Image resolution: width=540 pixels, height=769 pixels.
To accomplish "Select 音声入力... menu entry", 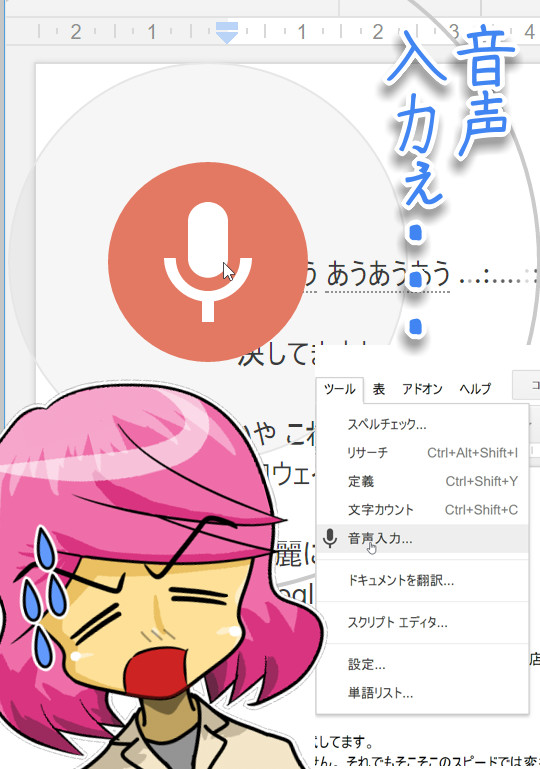I will coord(422,538).
